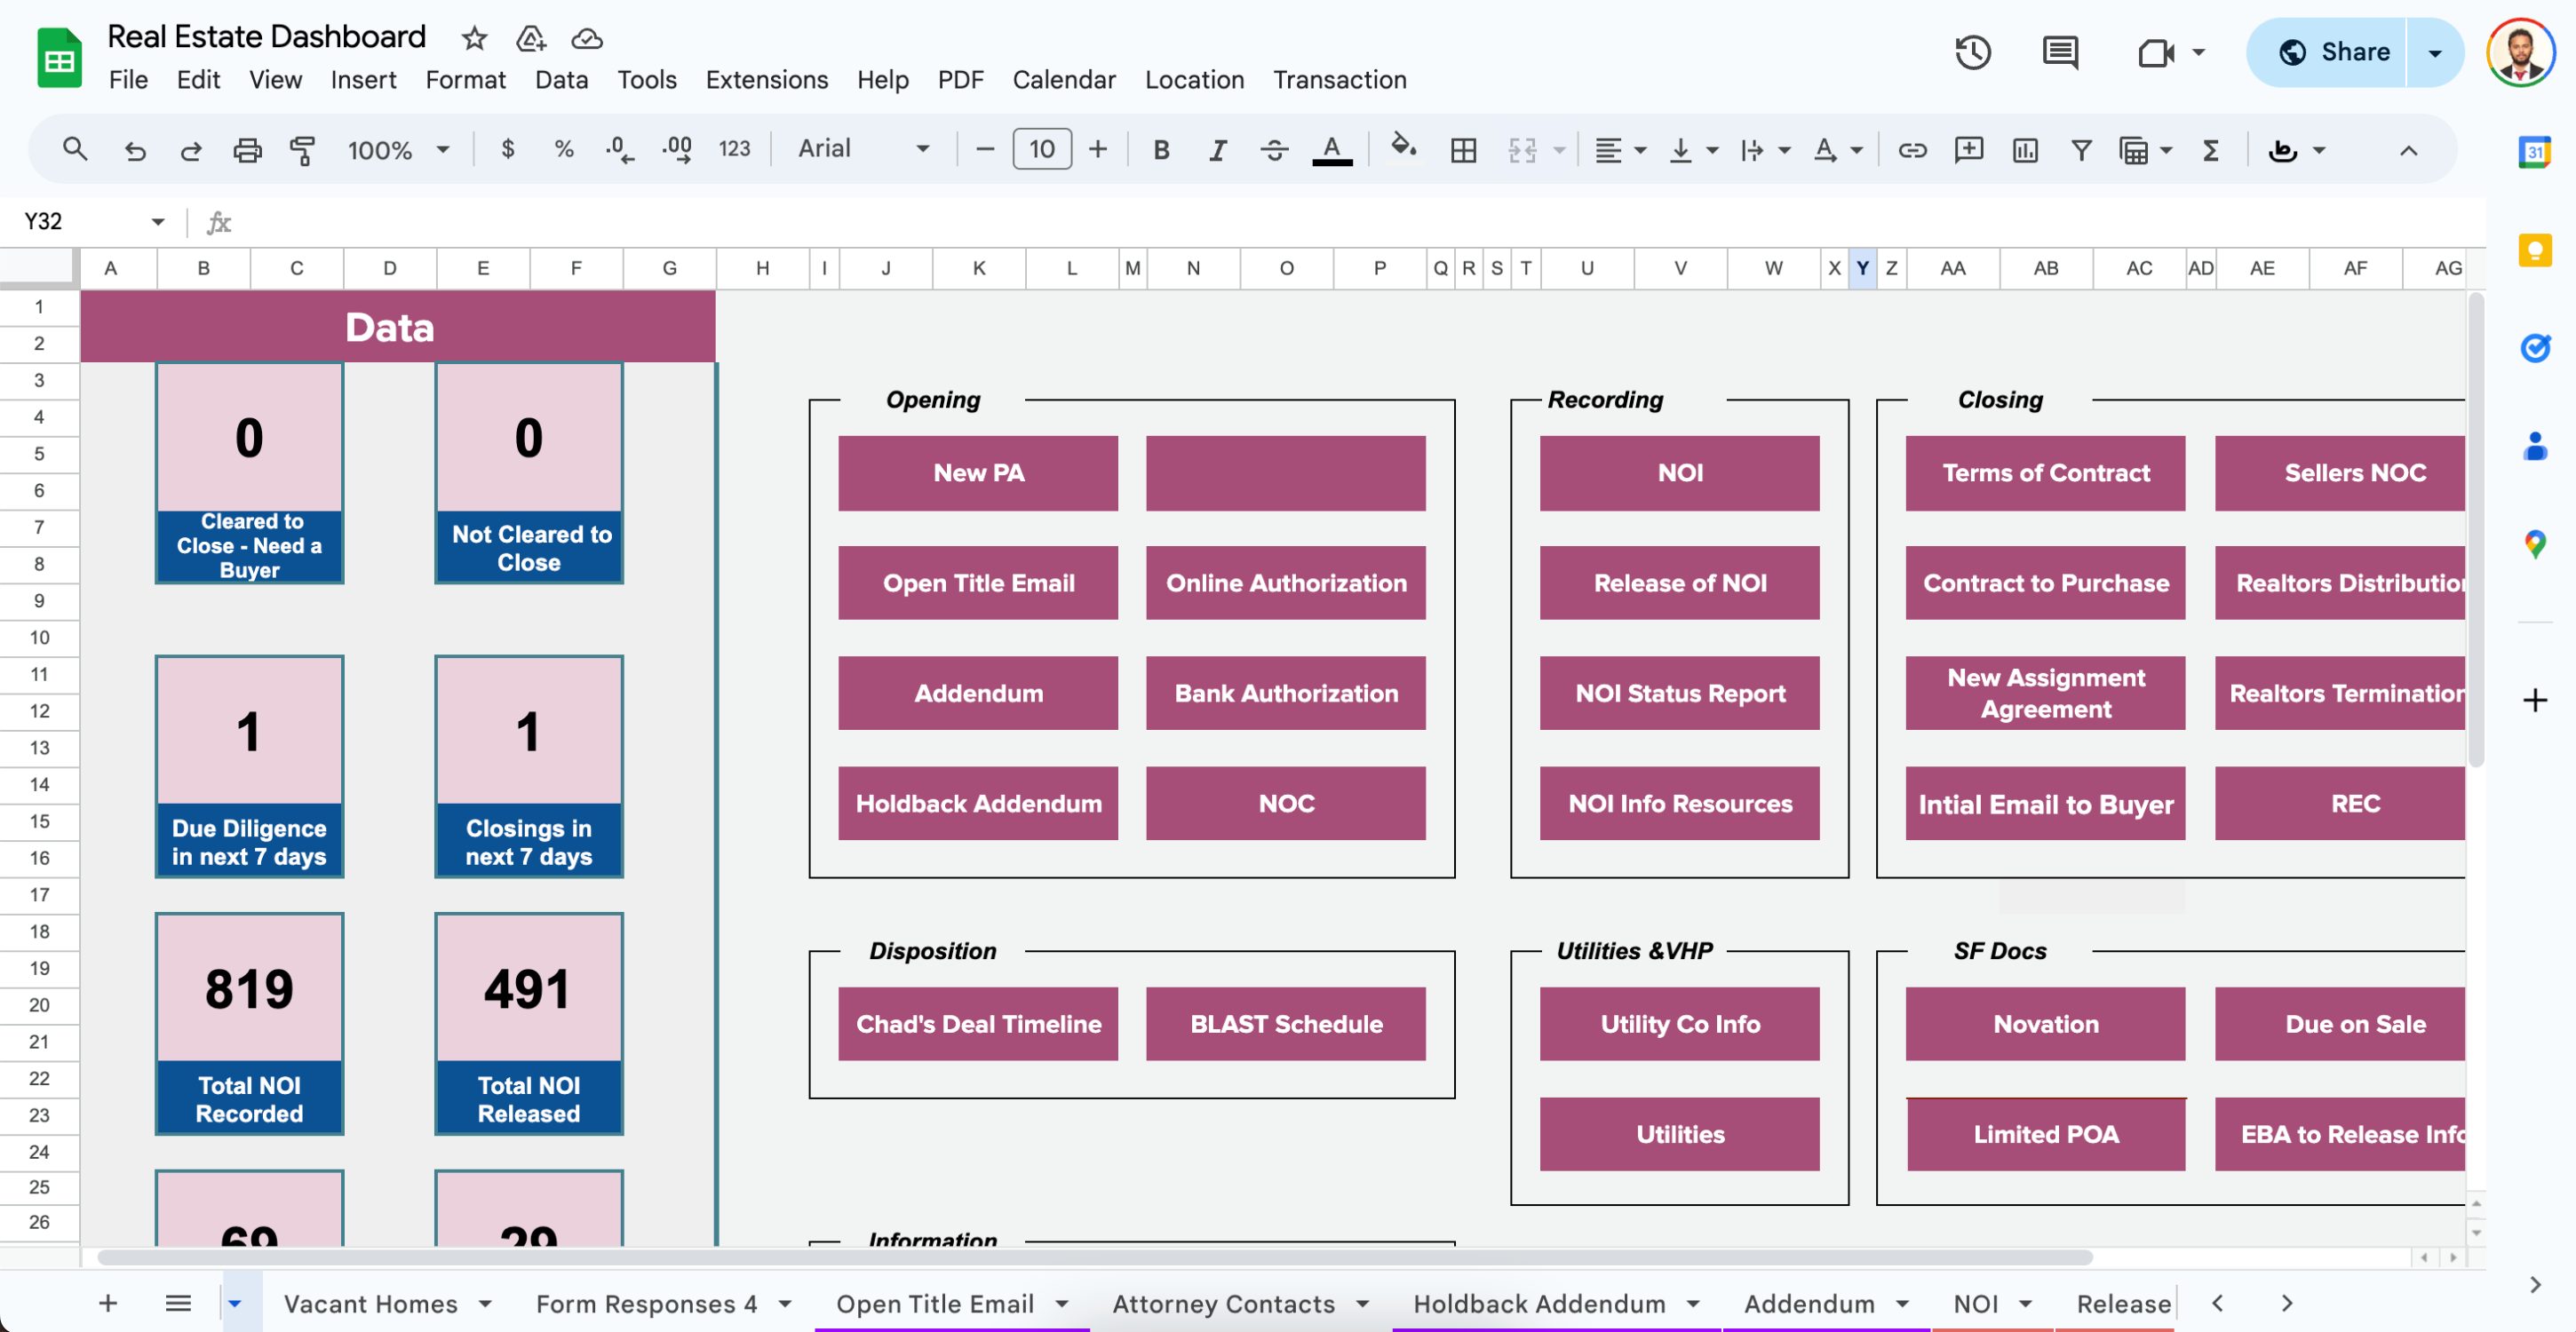Click the redo arrow icon
2576x1332 pixels.
point(190,150)
